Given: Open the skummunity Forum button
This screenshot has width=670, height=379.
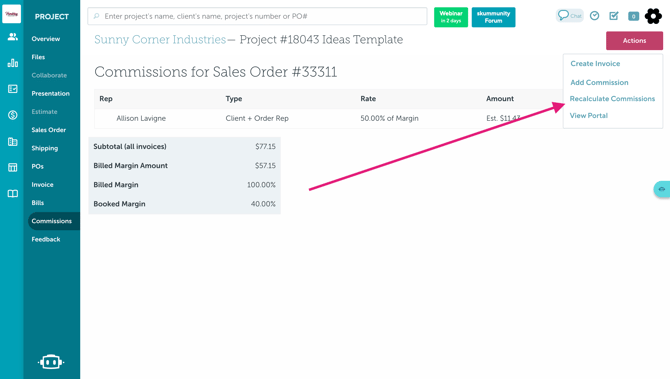Looking at the screenshot, I should (494, 17).
